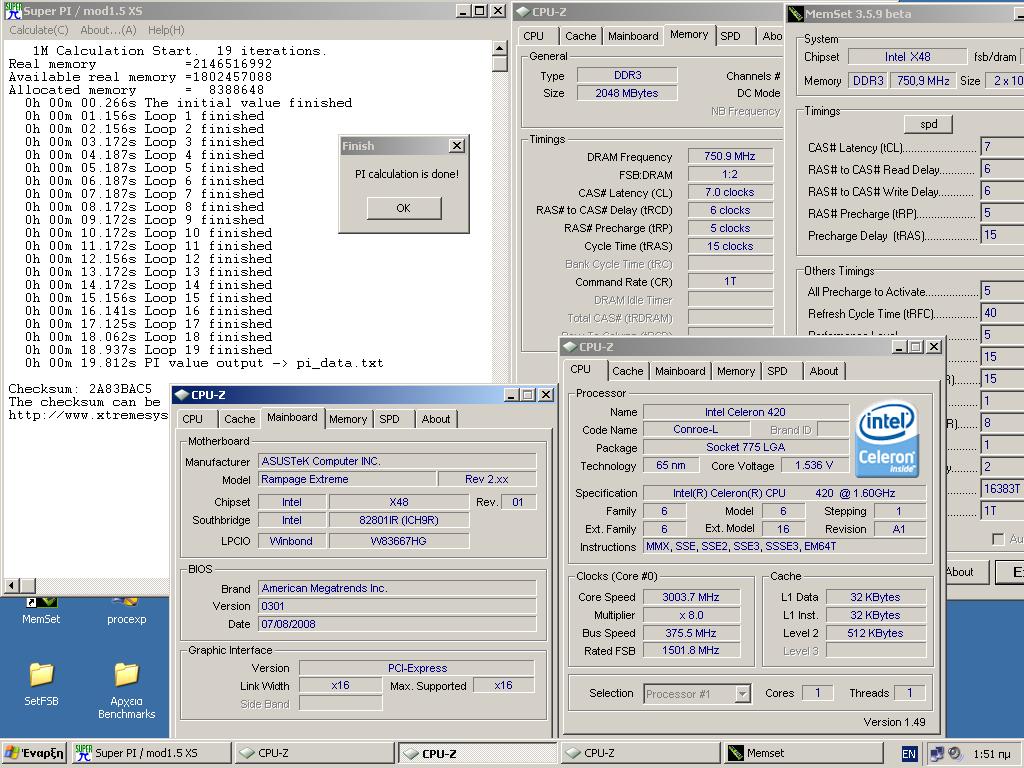
Task: Open Cache tab in CPU-Z processor window
Action: click(628, 371)
